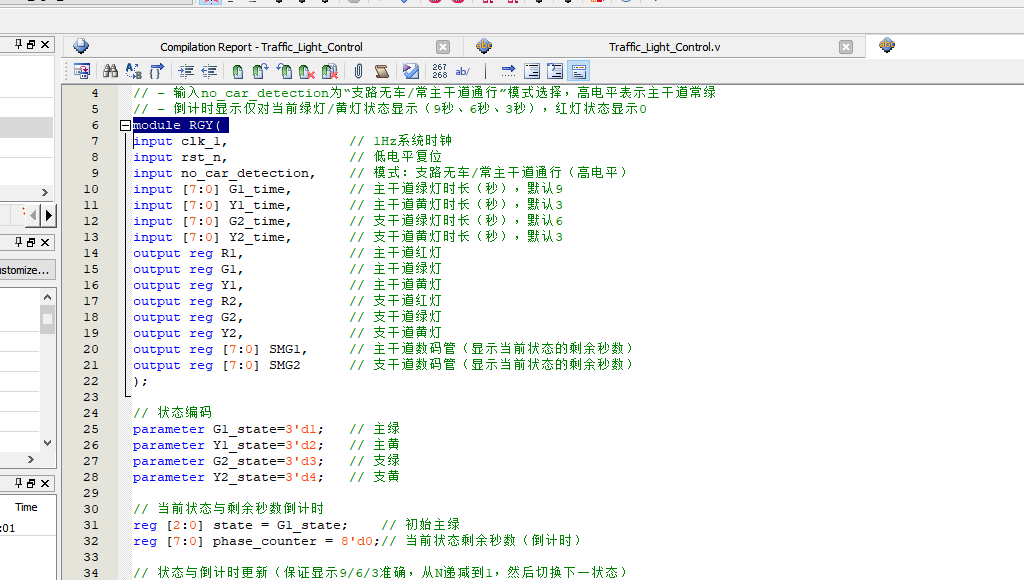This screenshot has width=1024, height=580.
Task: Click the Time column header
Action: 27,507
